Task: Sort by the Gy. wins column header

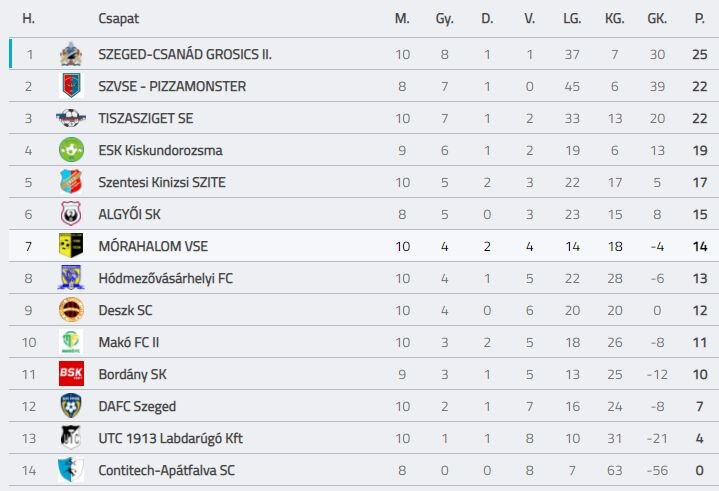Action: click(444, 18)
